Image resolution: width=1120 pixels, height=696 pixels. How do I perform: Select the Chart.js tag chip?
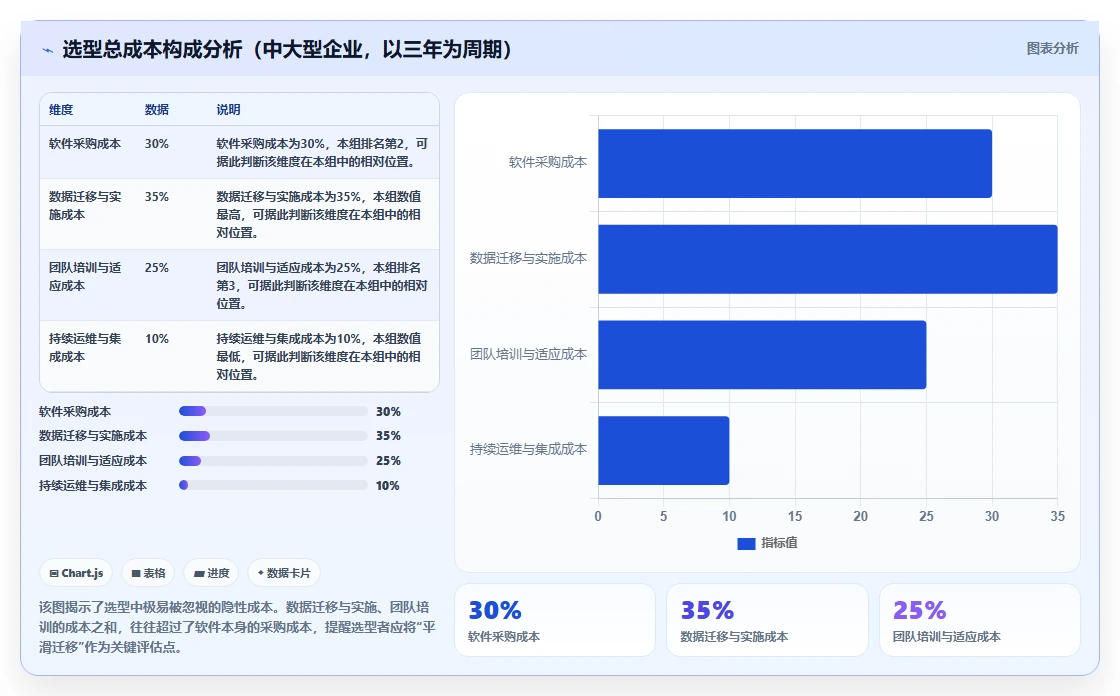[x=76, y=573]
